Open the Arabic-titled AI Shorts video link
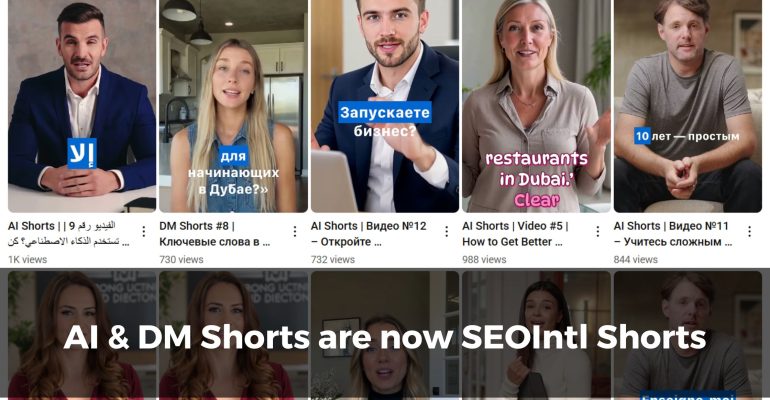 pyautogui.click(x=68, y=234)
